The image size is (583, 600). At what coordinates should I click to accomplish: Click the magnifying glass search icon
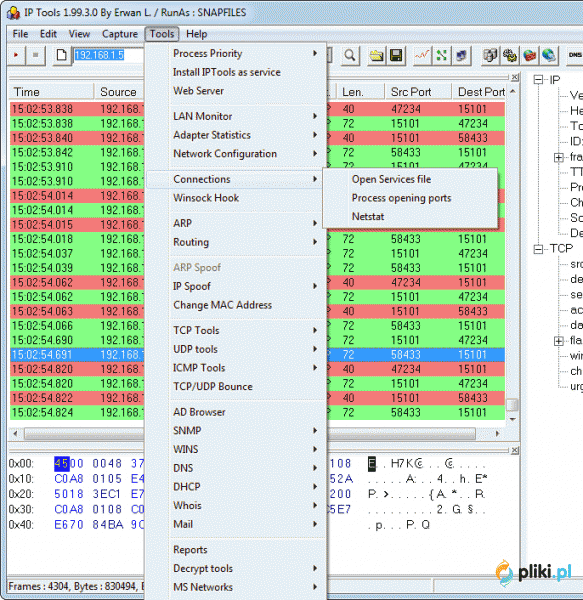(350, 55)
